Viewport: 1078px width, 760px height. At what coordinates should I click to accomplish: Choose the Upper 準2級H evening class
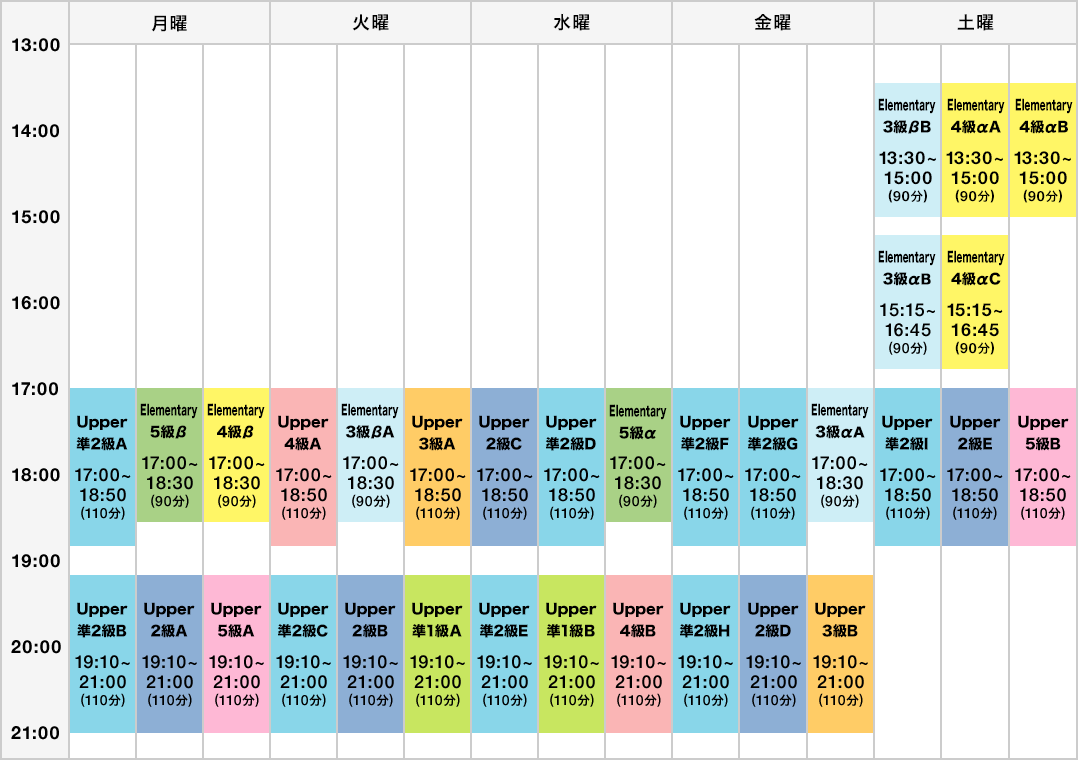[705, 654]
